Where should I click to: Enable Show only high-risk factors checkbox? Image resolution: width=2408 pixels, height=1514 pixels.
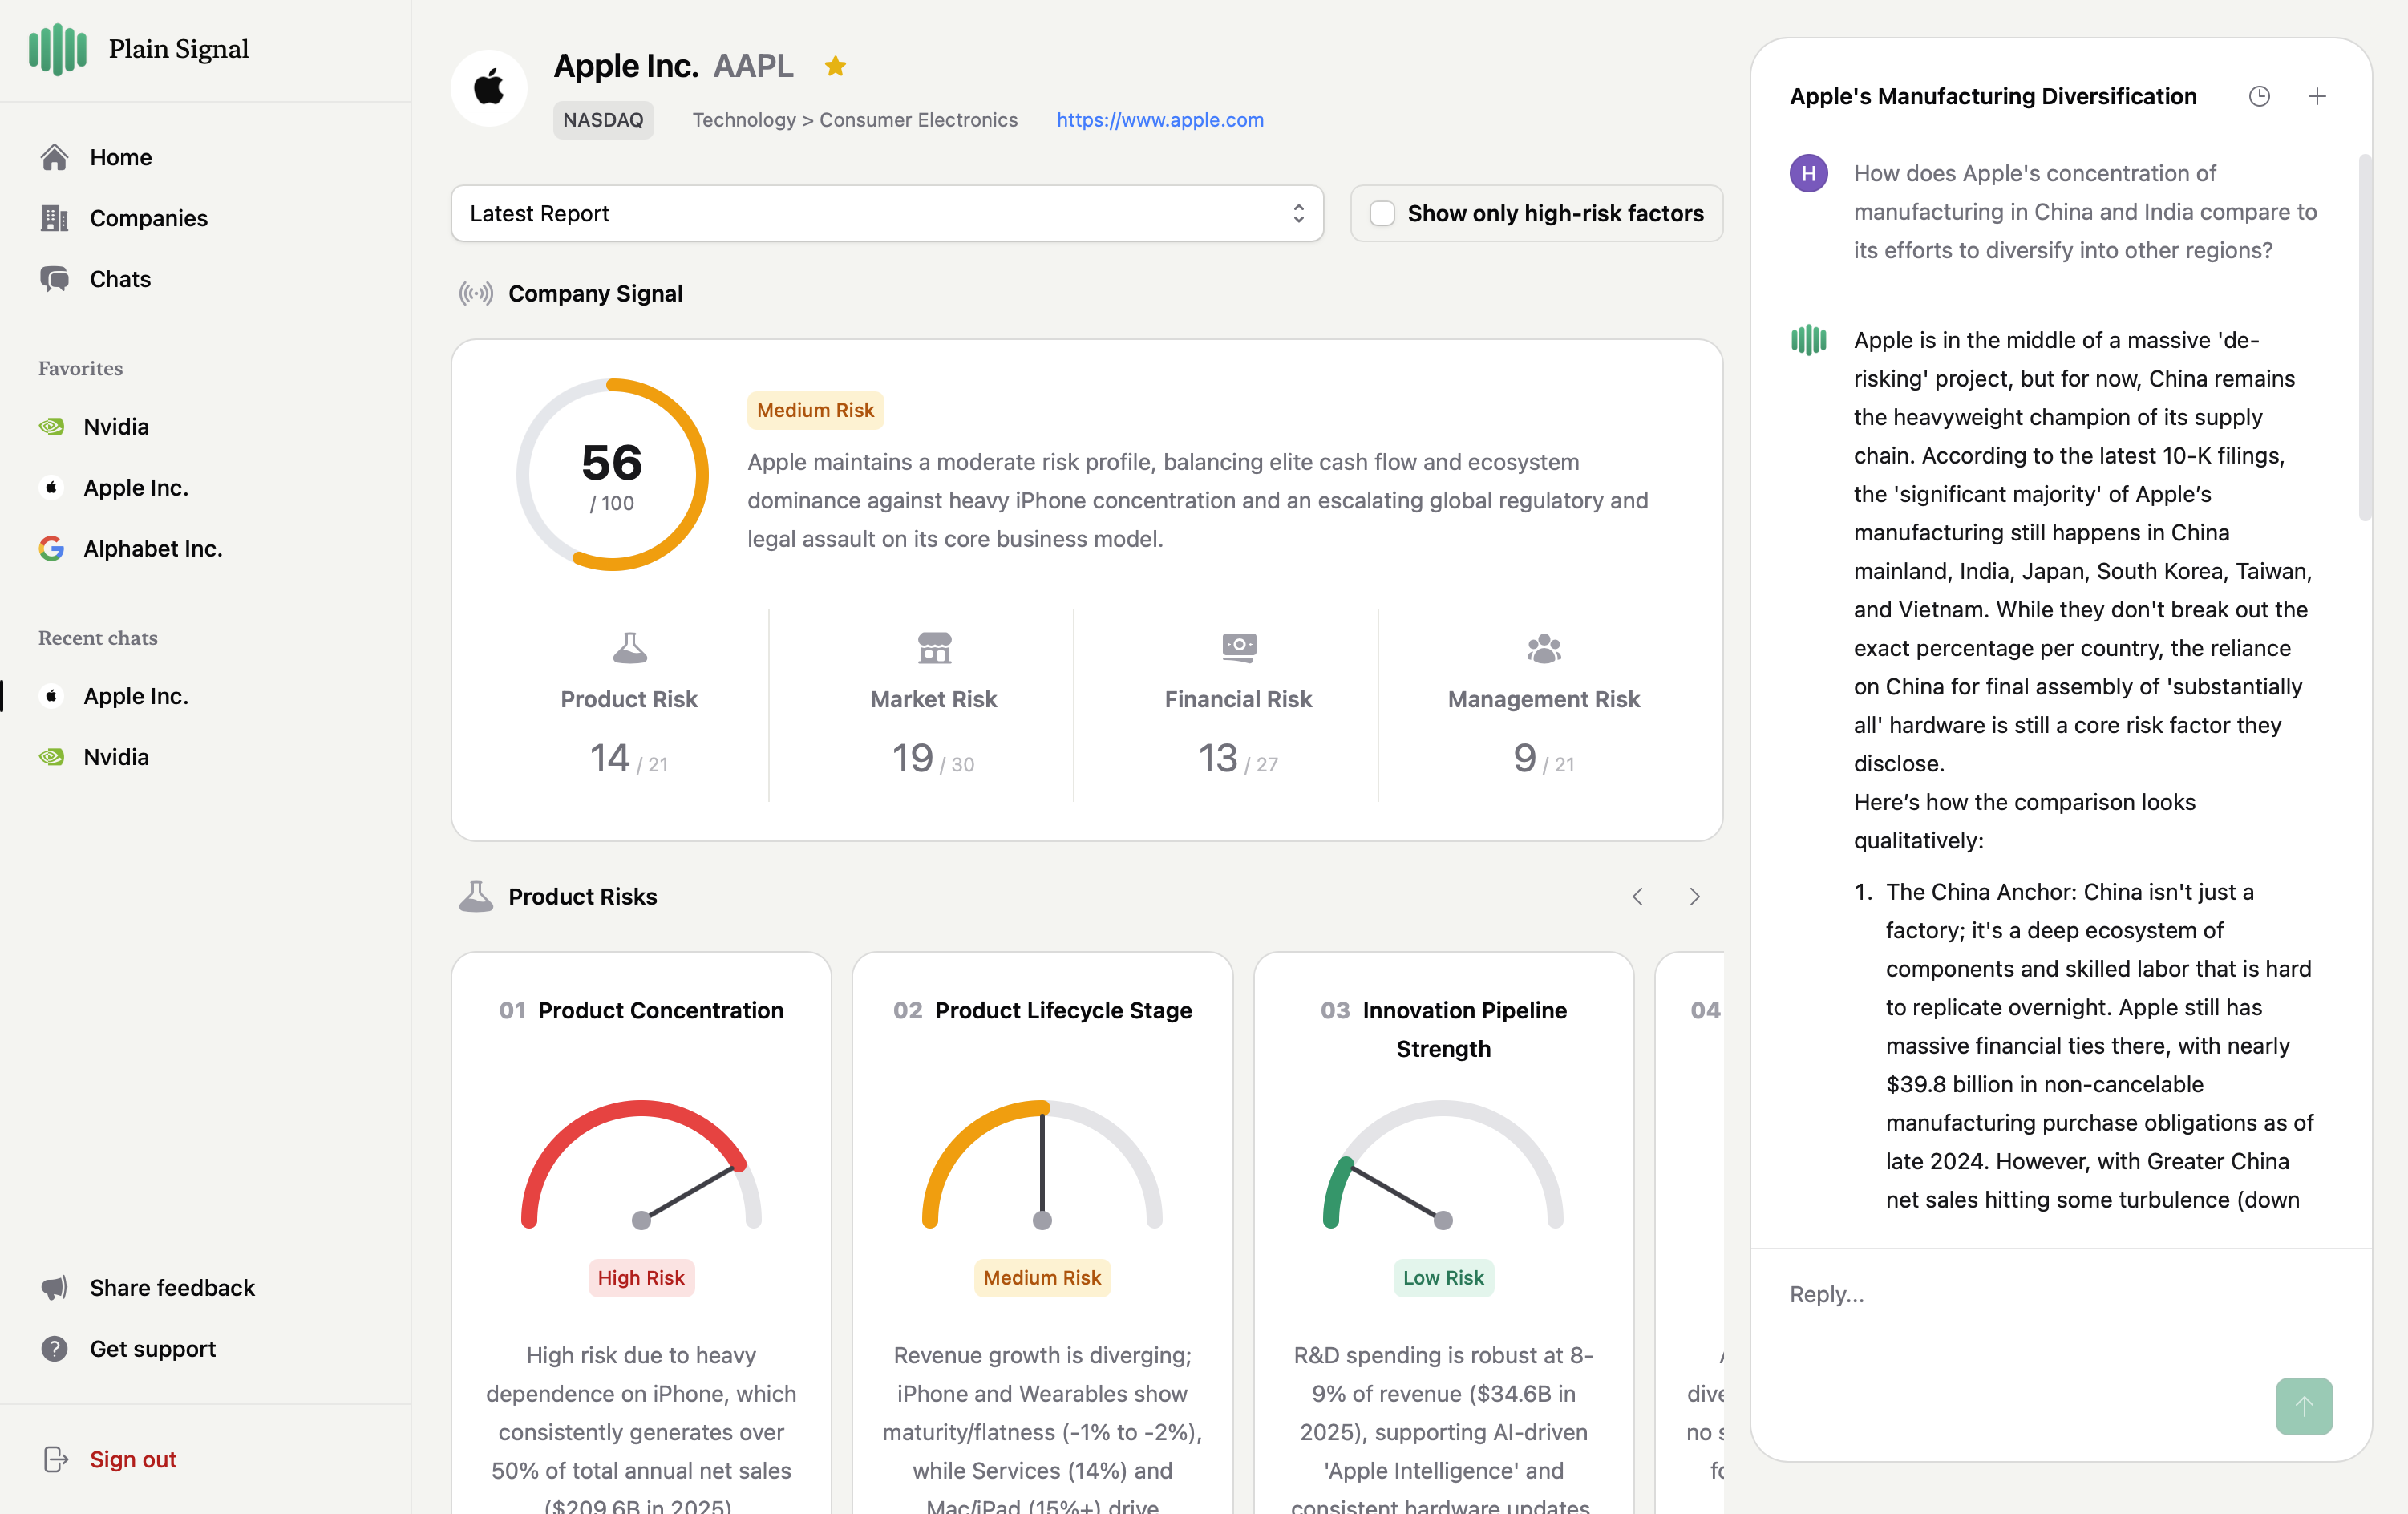pyautogui.click(x=1382, y=213)
